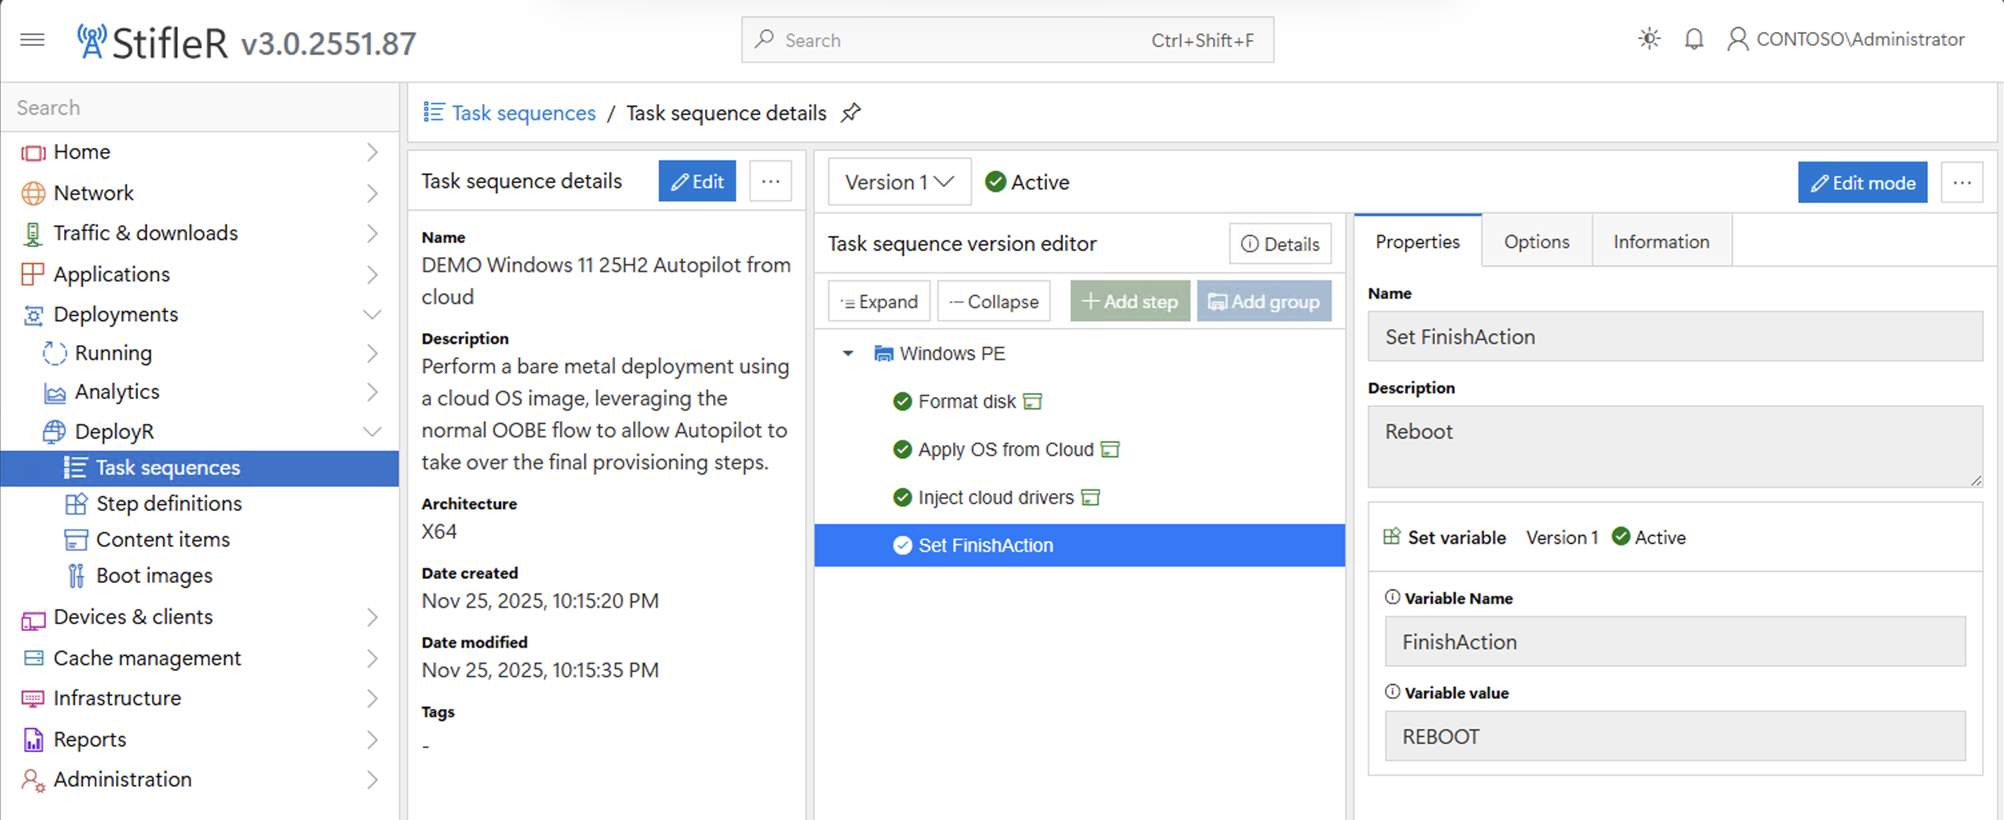2004x820 pixels.
Task: Click the content icon next to Format disk
Action: coord(1033,401)
